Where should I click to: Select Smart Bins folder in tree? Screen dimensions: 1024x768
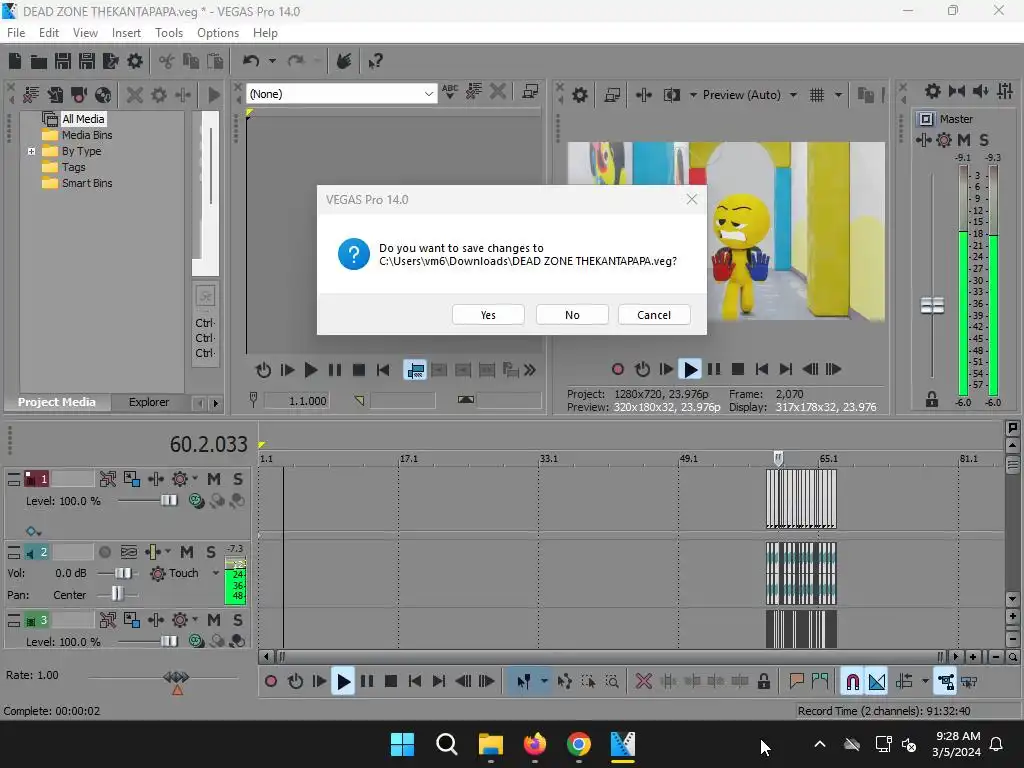tap(87, 184)
